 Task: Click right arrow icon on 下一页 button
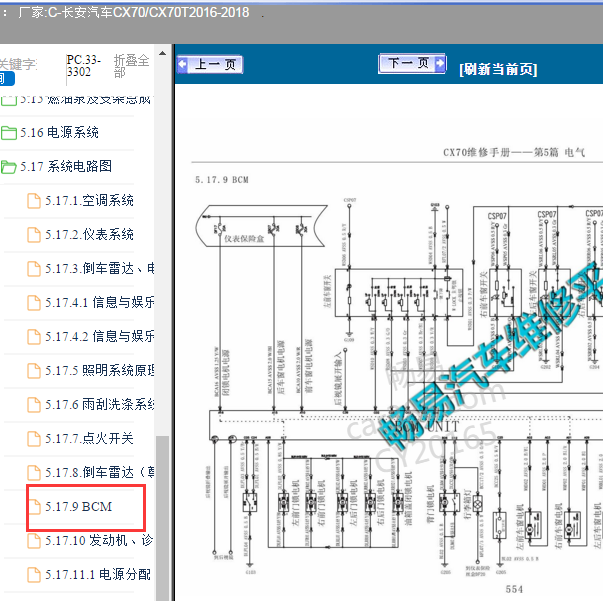point(440,63)
